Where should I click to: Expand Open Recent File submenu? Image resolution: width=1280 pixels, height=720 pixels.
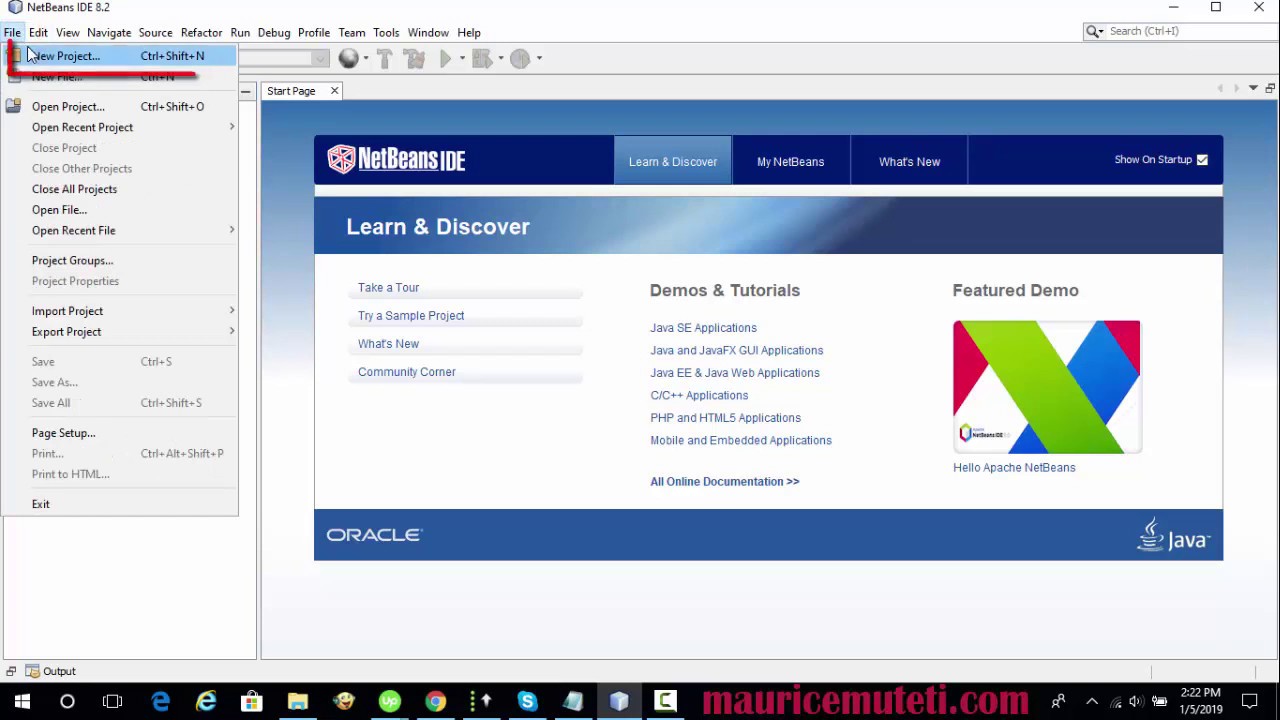click(232, 230)
